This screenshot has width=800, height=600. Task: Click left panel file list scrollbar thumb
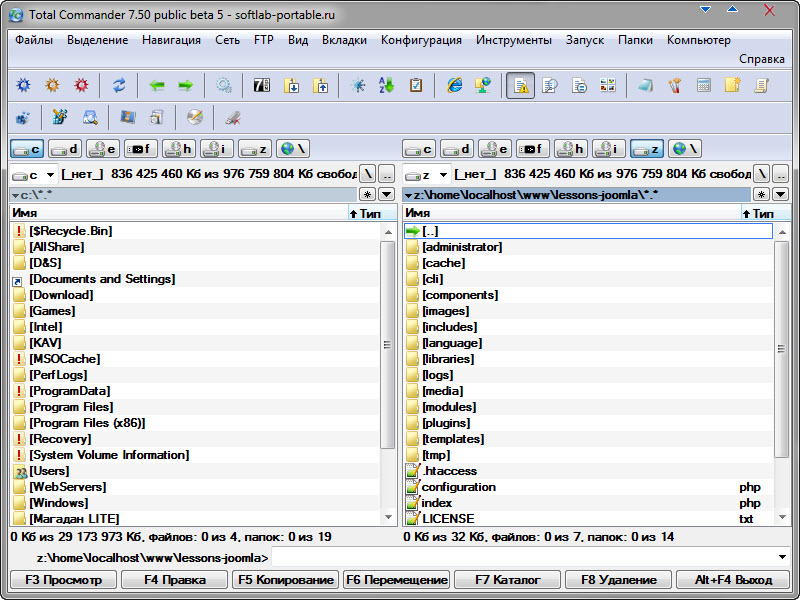pyautogui.click(x=388, y=344)
